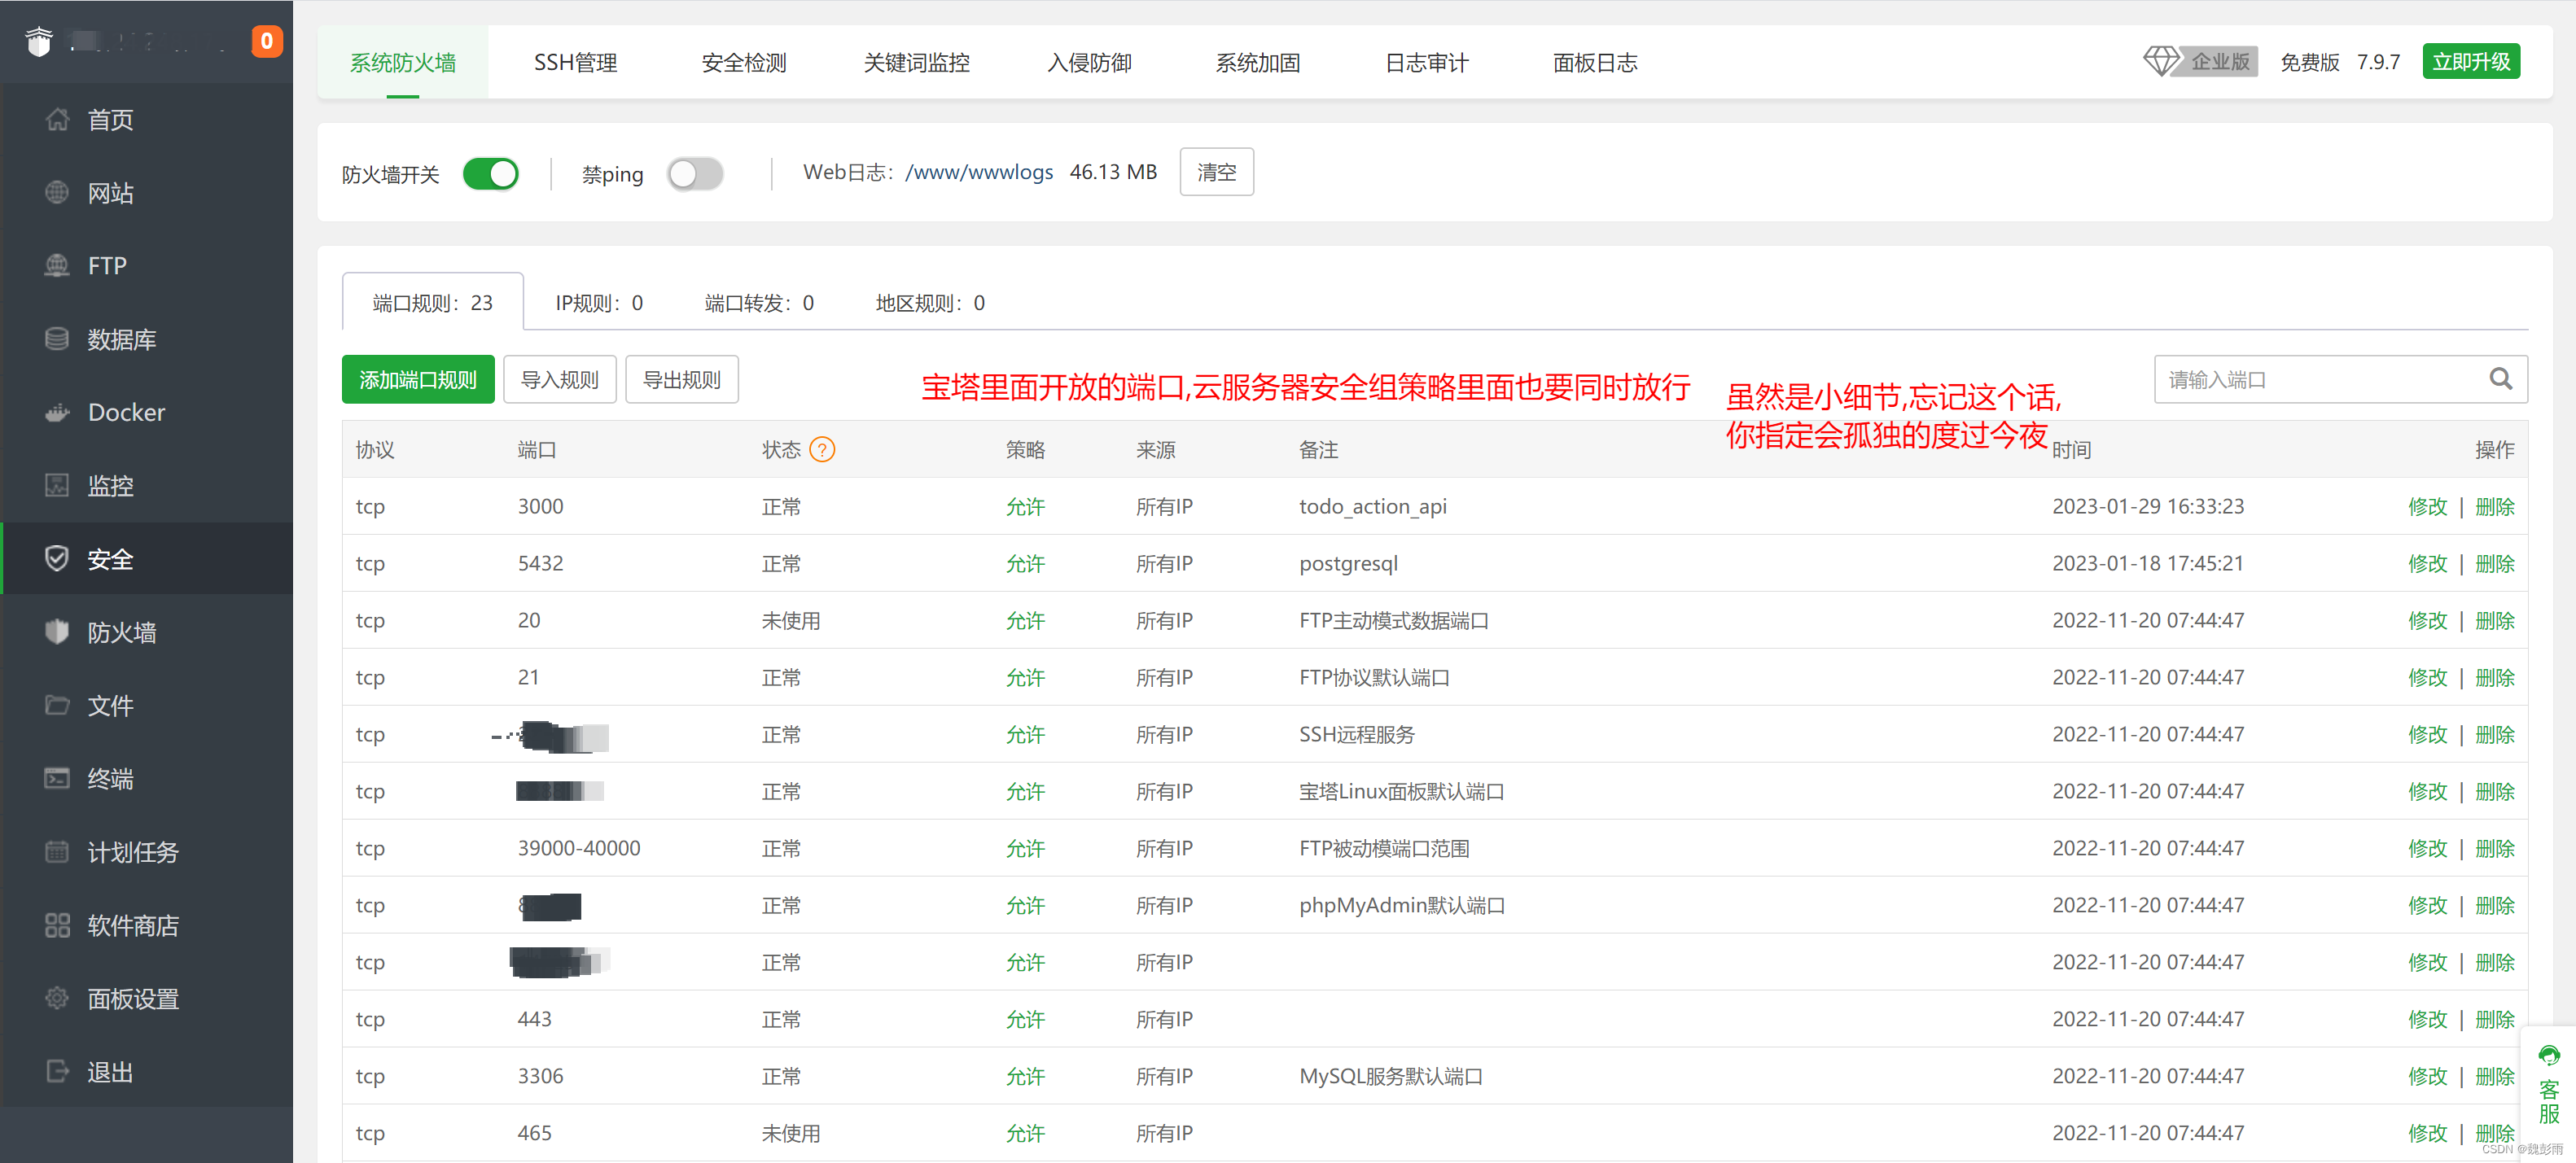2576x1163 pixels.
Task: Click the panel settings gear icon
Action: pos(57,998)
